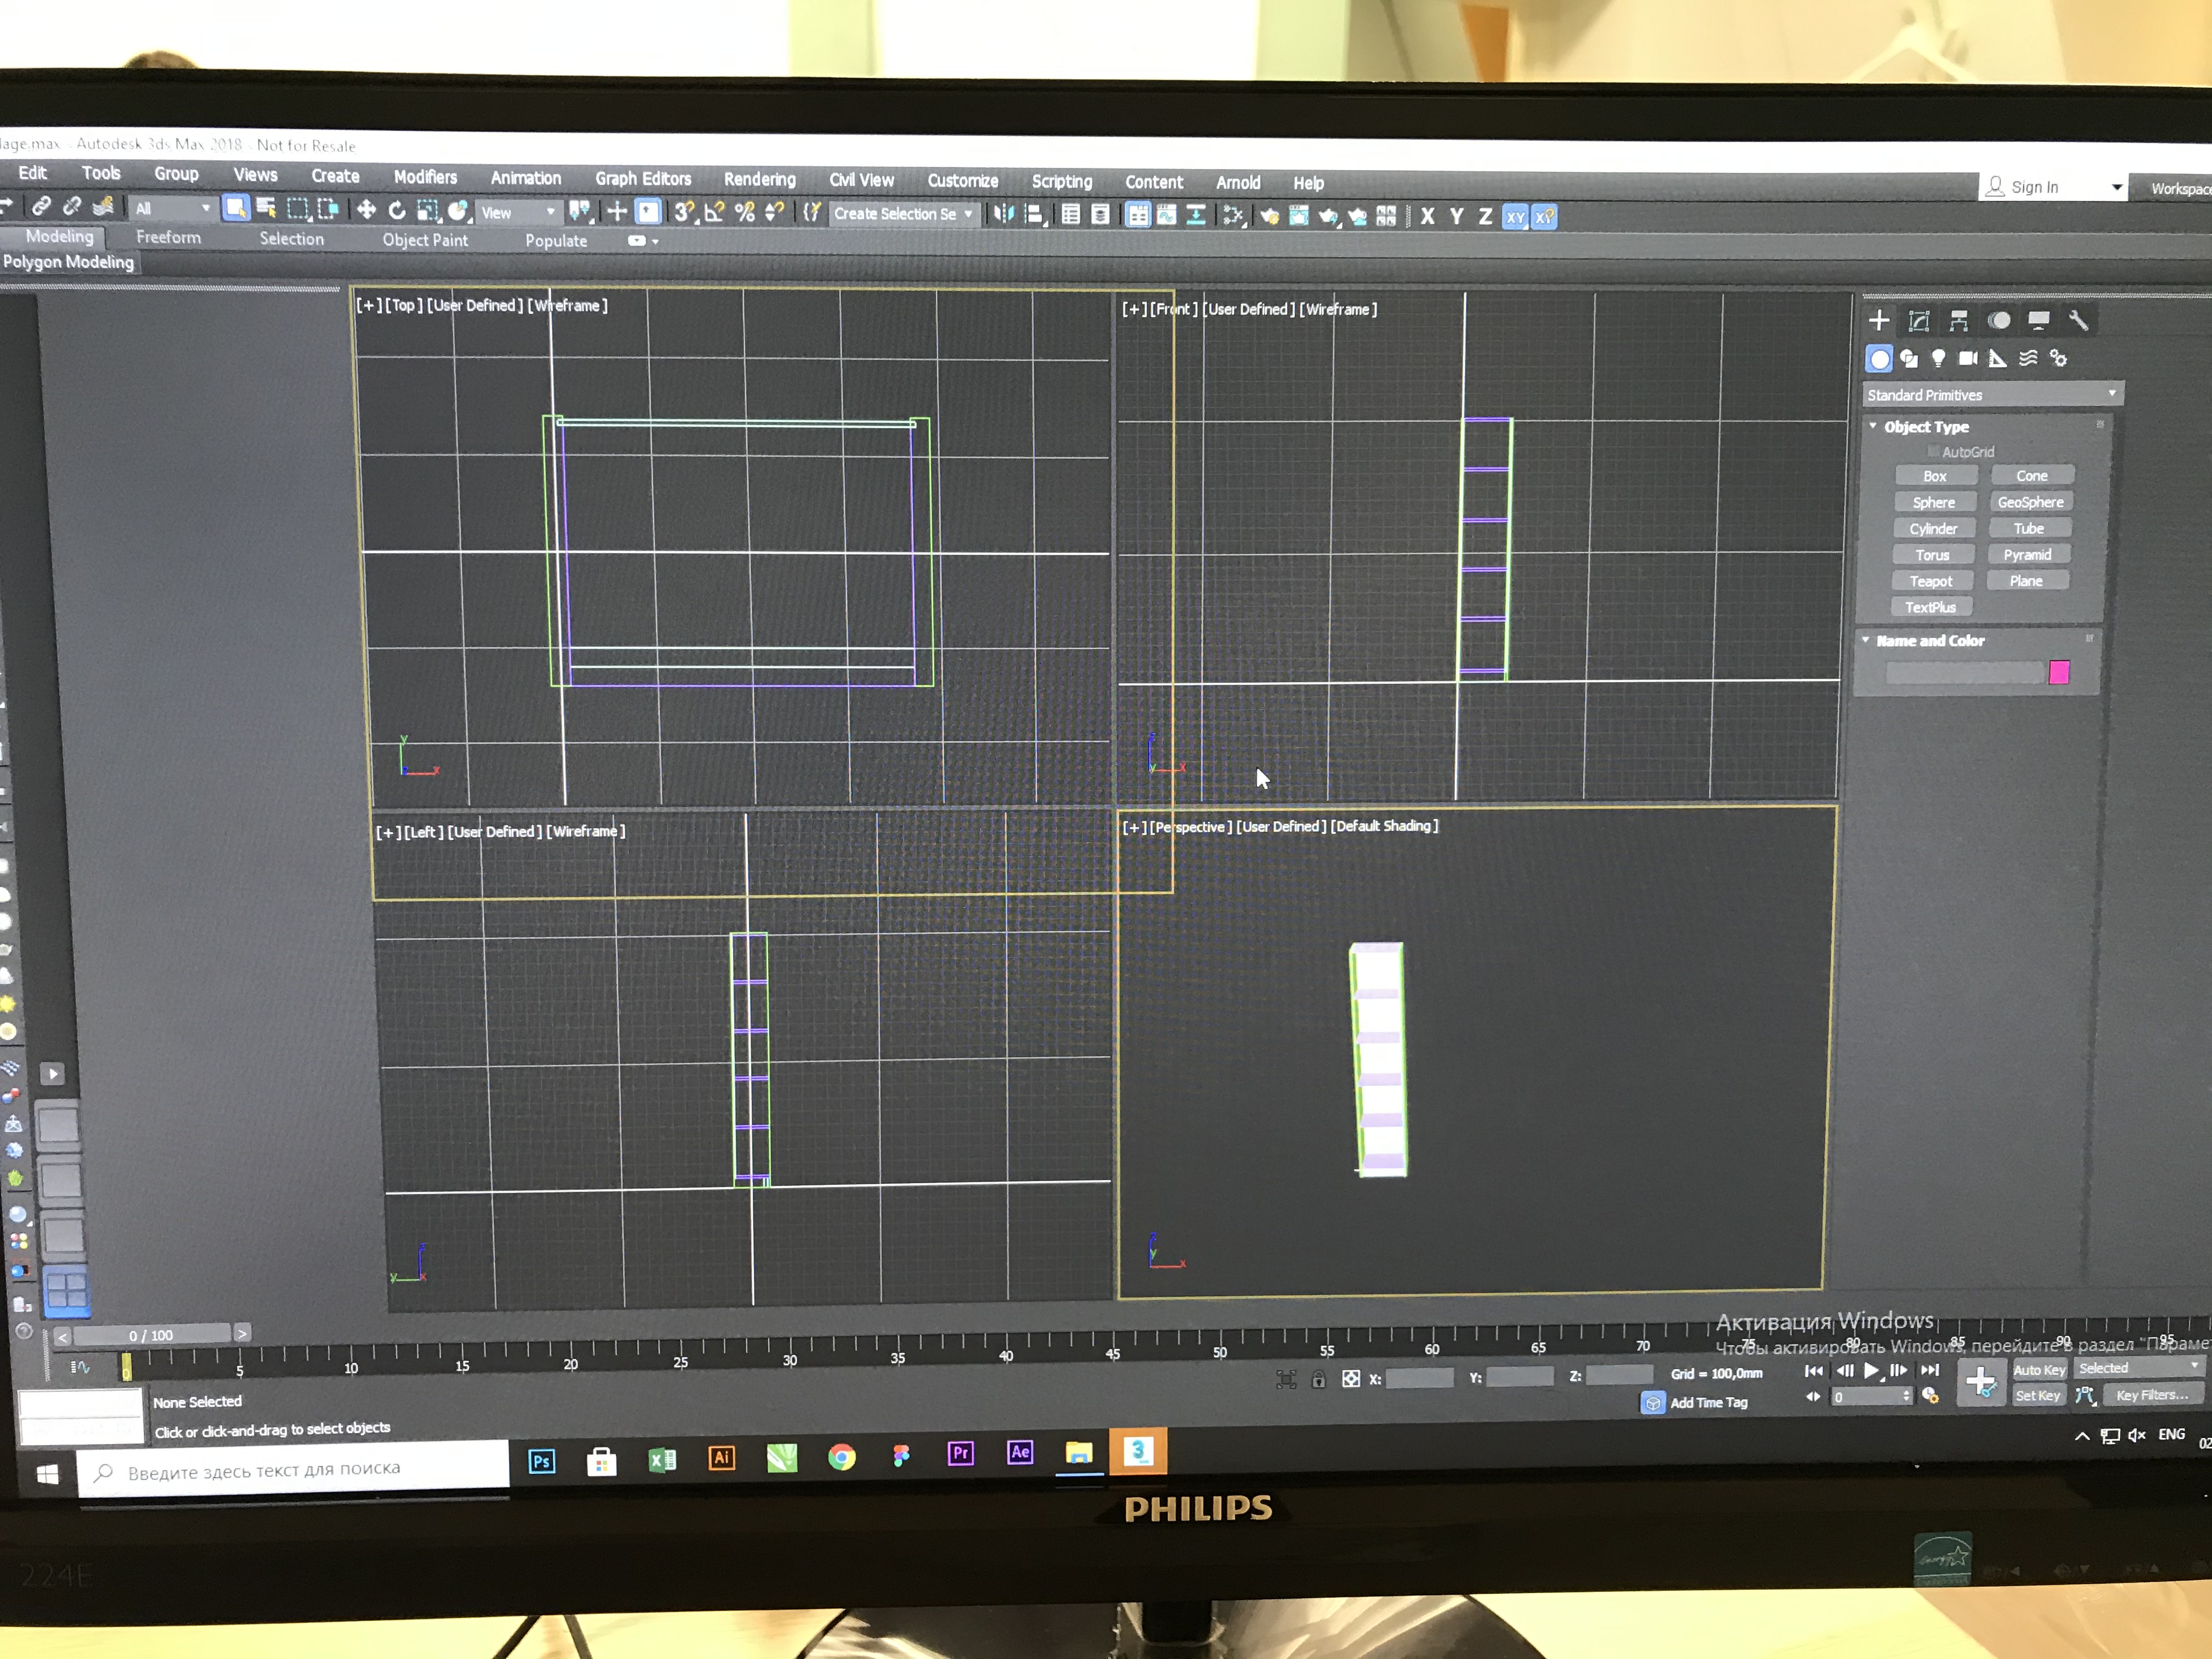This screenshot has height=1659, width=2212.
Task: Click the Angle Snap toggle icon
Action: [714, 213]
